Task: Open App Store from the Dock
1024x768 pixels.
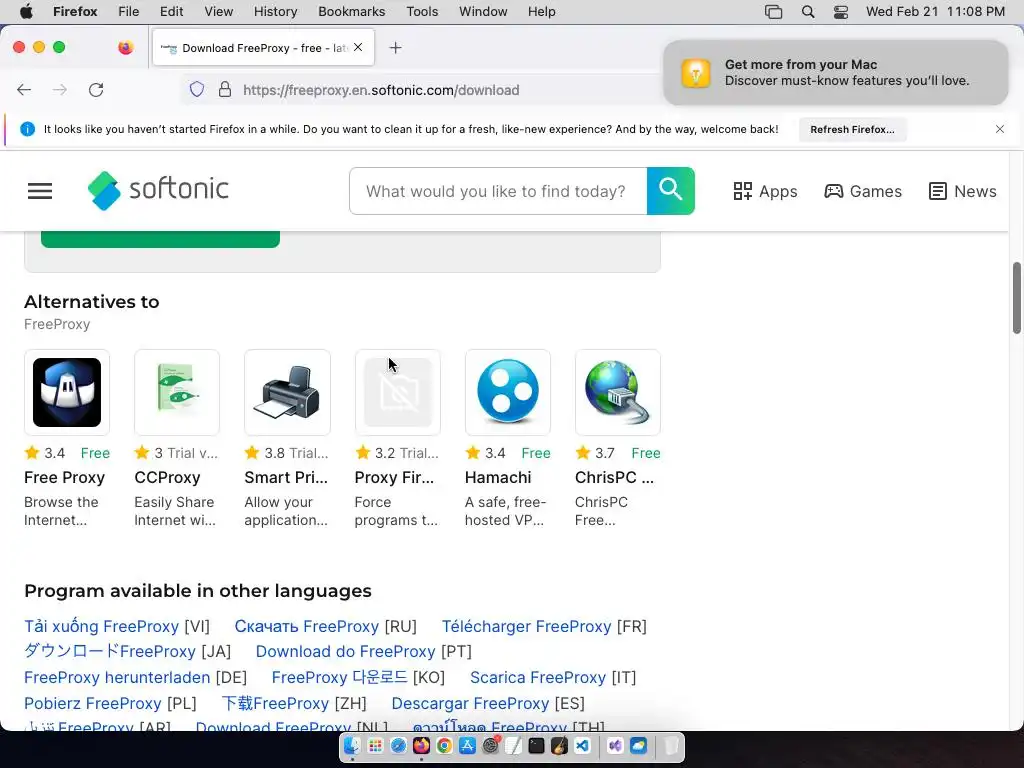Action: [467, 746]
